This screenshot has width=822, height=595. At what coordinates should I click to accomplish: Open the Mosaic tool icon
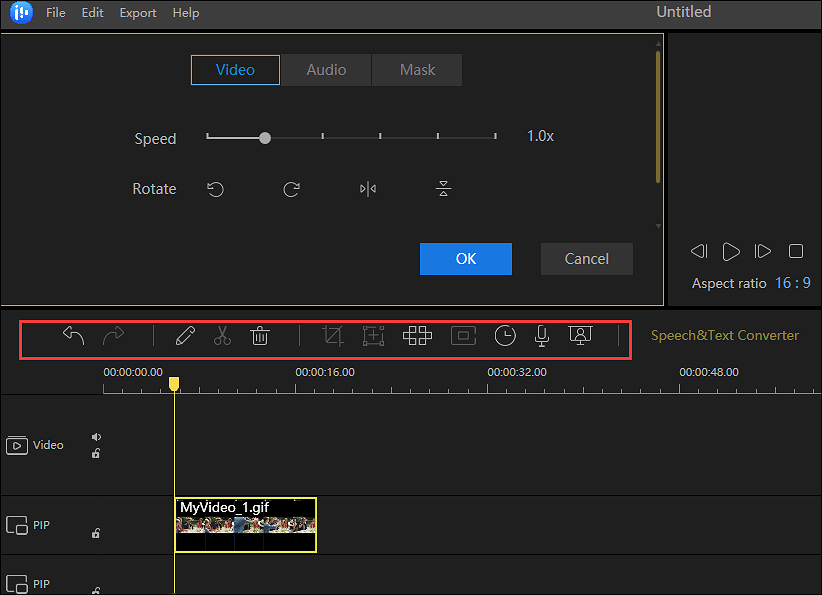(417, 336)
